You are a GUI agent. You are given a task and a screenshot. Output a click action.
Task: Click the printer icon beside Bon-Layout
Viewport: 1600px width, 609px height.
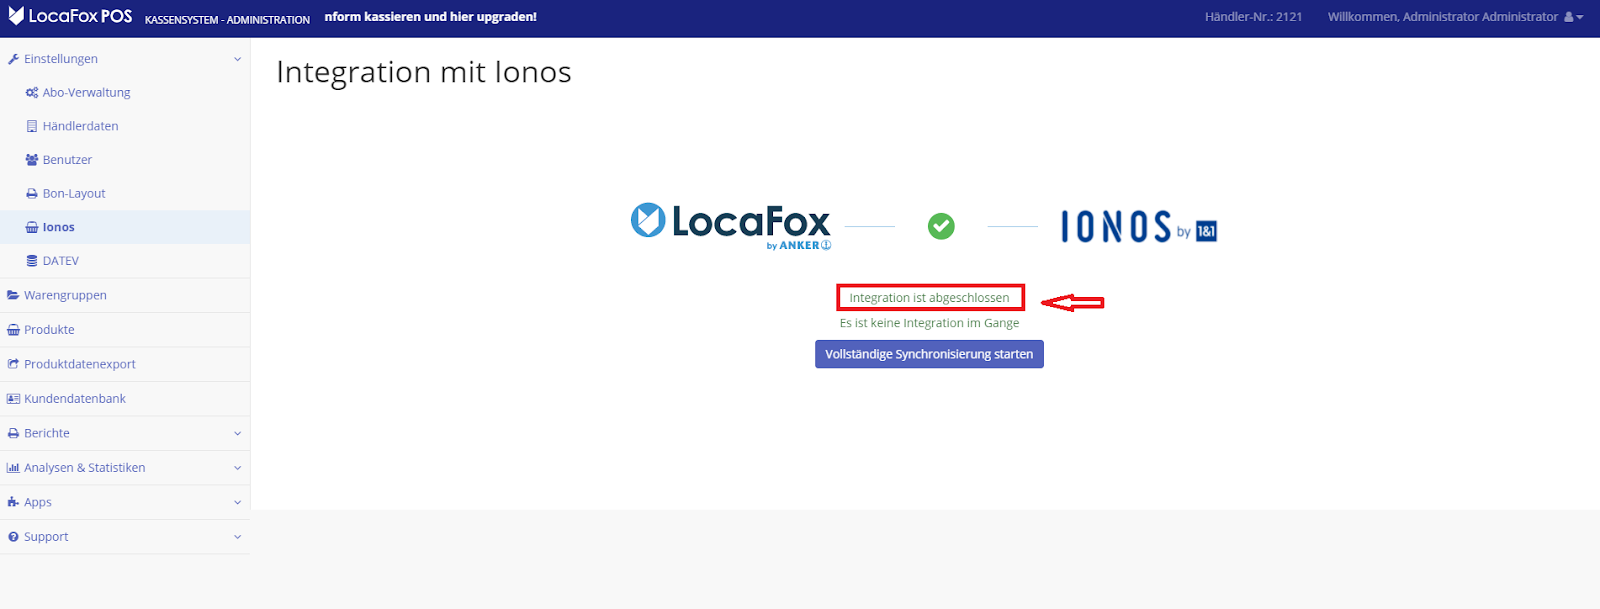[x=32, y=194]
